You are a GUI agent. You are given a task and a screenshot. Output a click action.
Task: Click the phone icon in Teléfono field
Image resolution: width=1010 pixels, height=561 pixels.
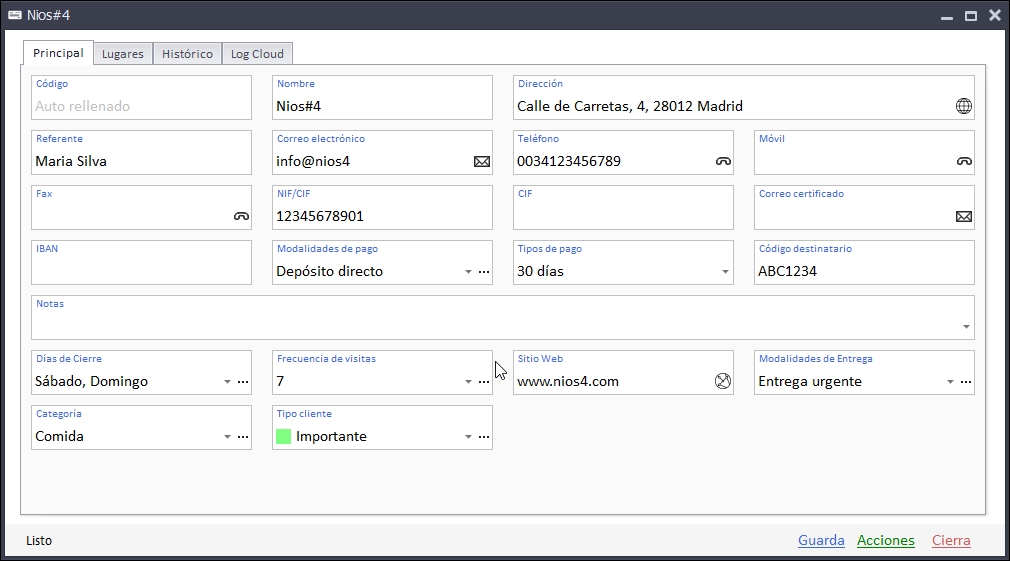click(x=723, y=161)
